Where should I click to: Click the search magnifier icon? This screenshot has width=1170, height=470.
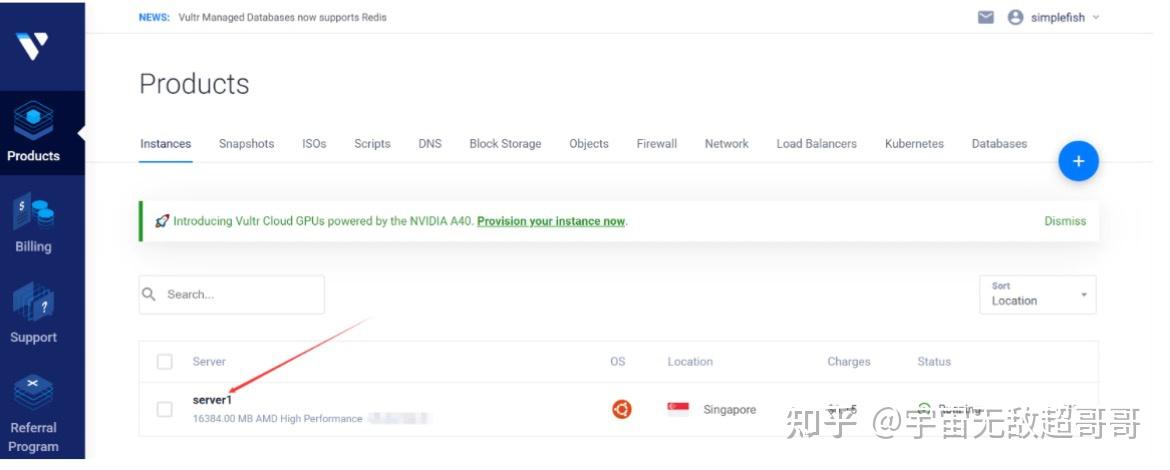(x=149, y=294)
